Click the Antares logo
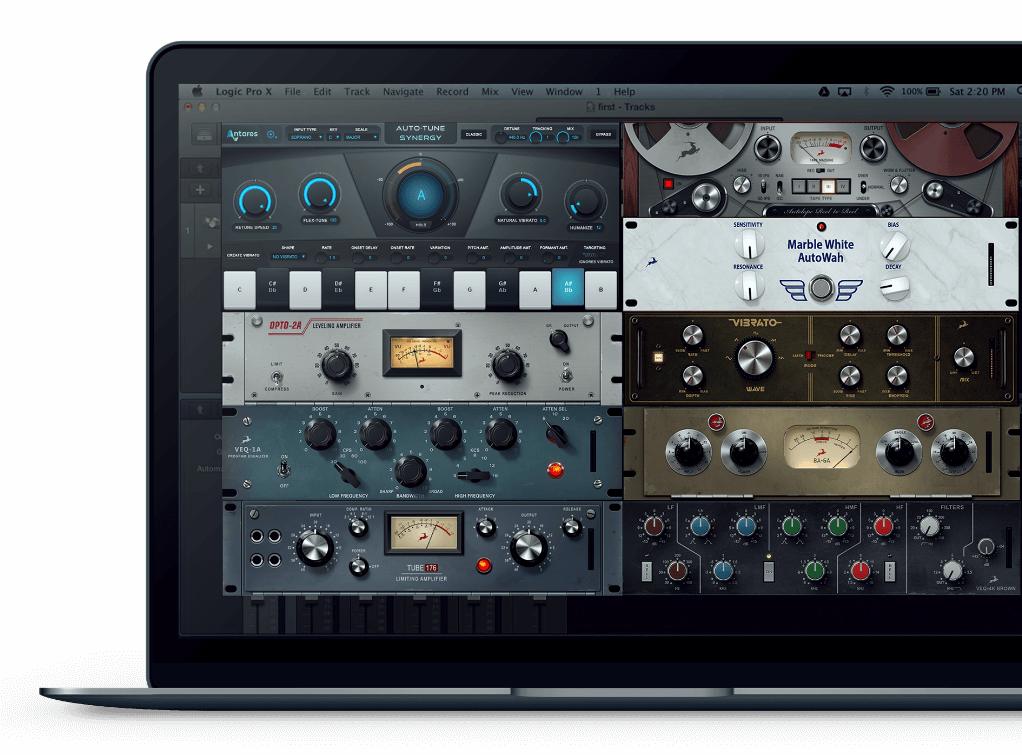 pyautogui.click(x=241, y=134)
